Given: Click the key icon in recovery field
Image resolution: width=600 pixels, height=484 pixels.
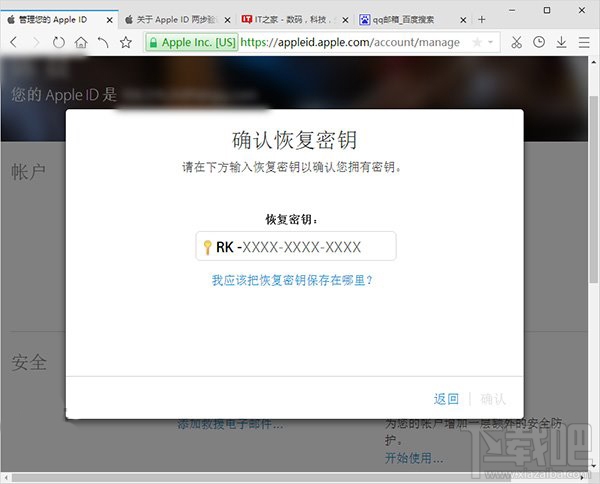Looking at the screenshot, I should (207, 247).
